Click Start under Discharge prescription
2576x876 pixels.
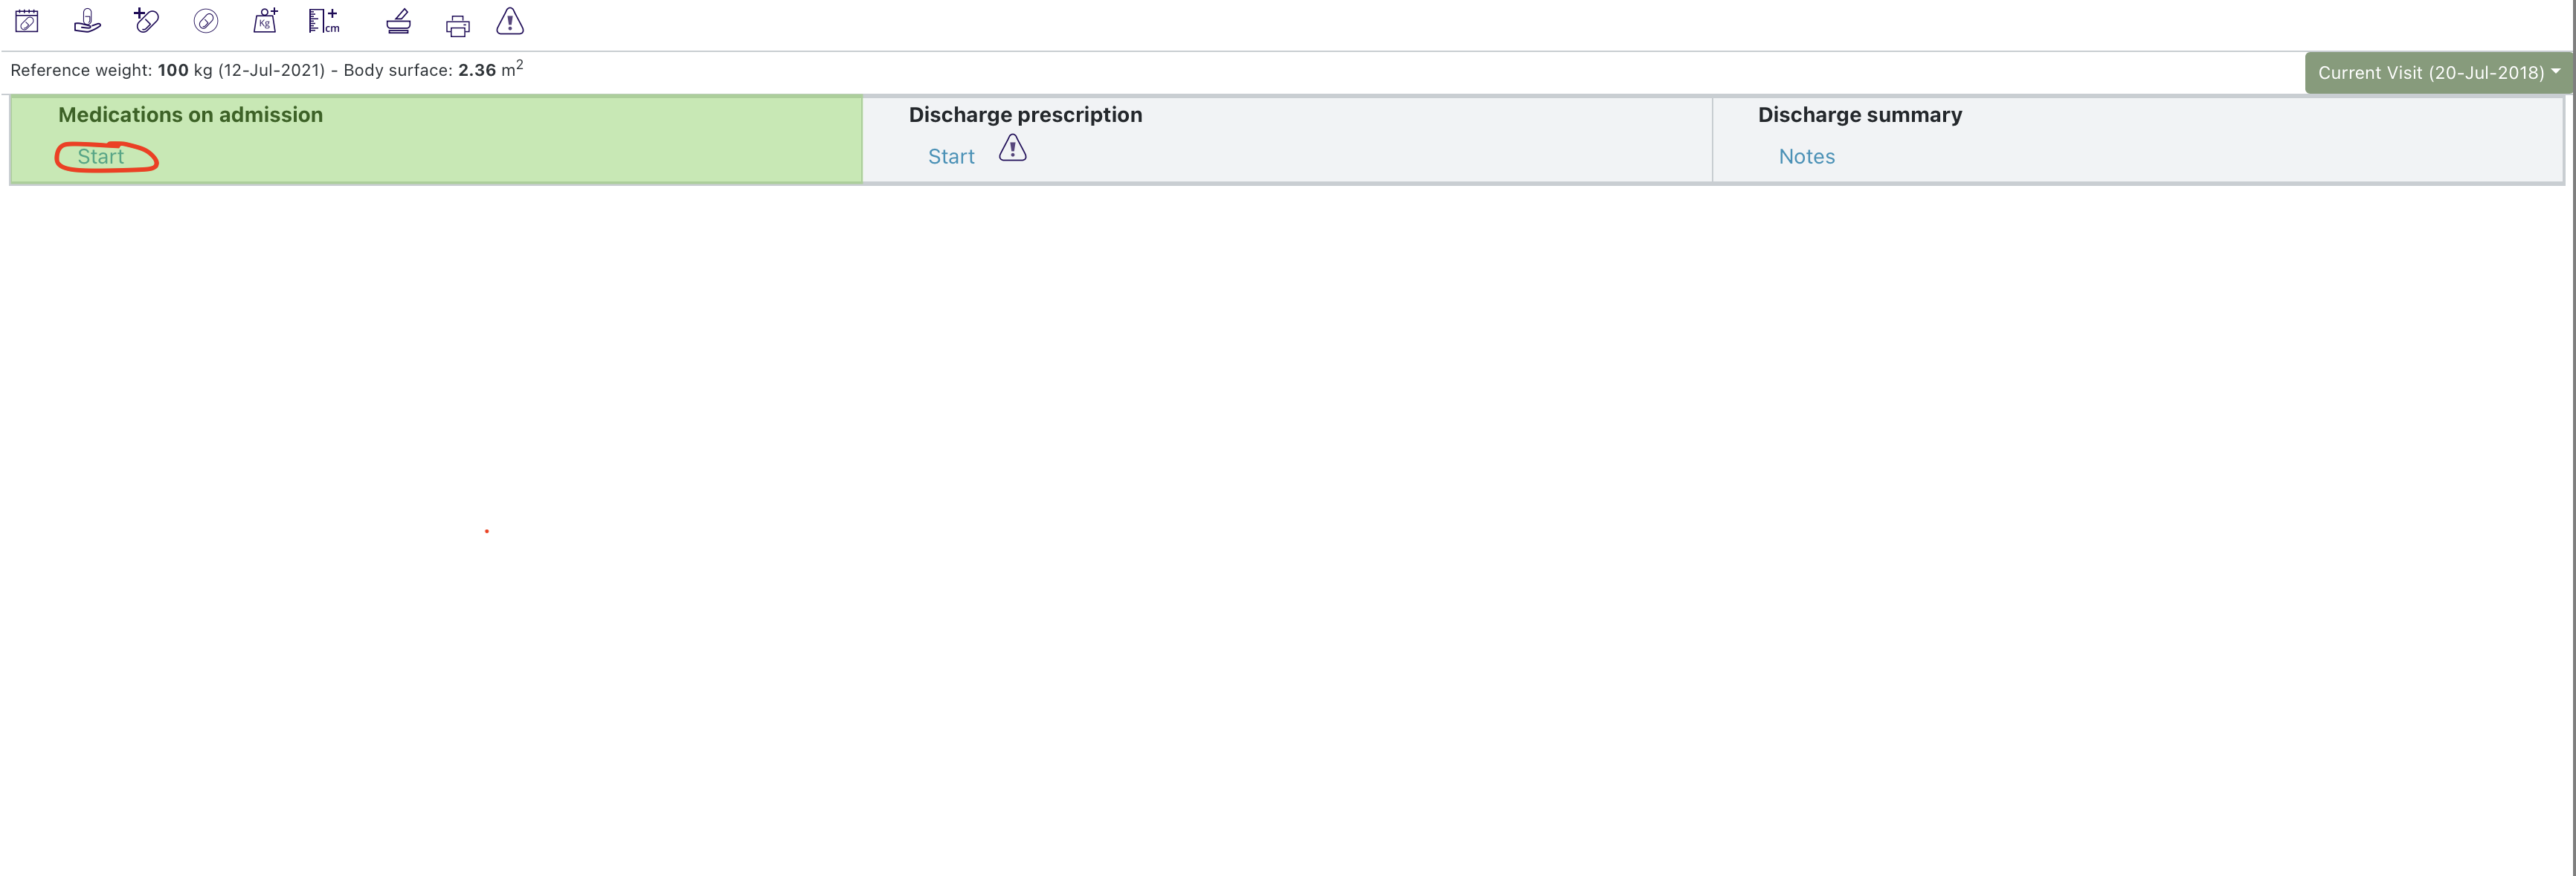pyautogui.click(x=951, y=157)
